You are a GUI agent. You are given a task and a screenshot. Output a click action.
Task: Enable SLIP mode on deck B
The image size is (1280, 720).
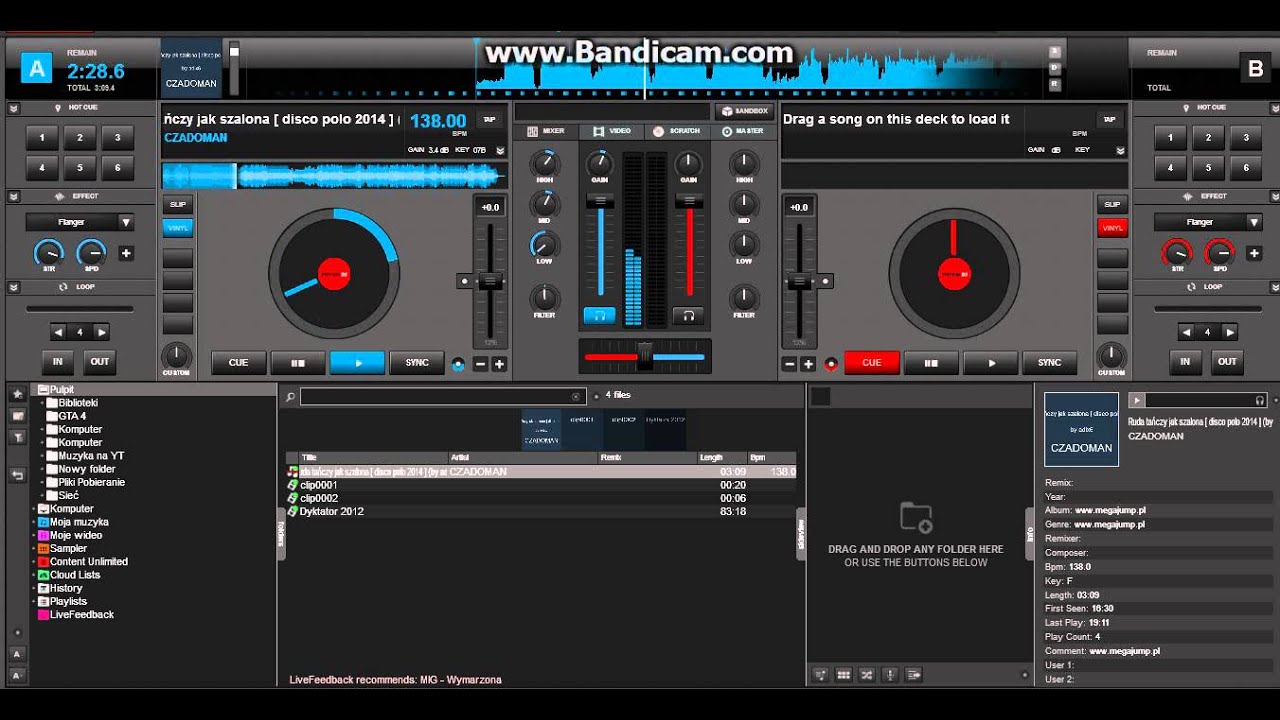[x=1112, y=204]
